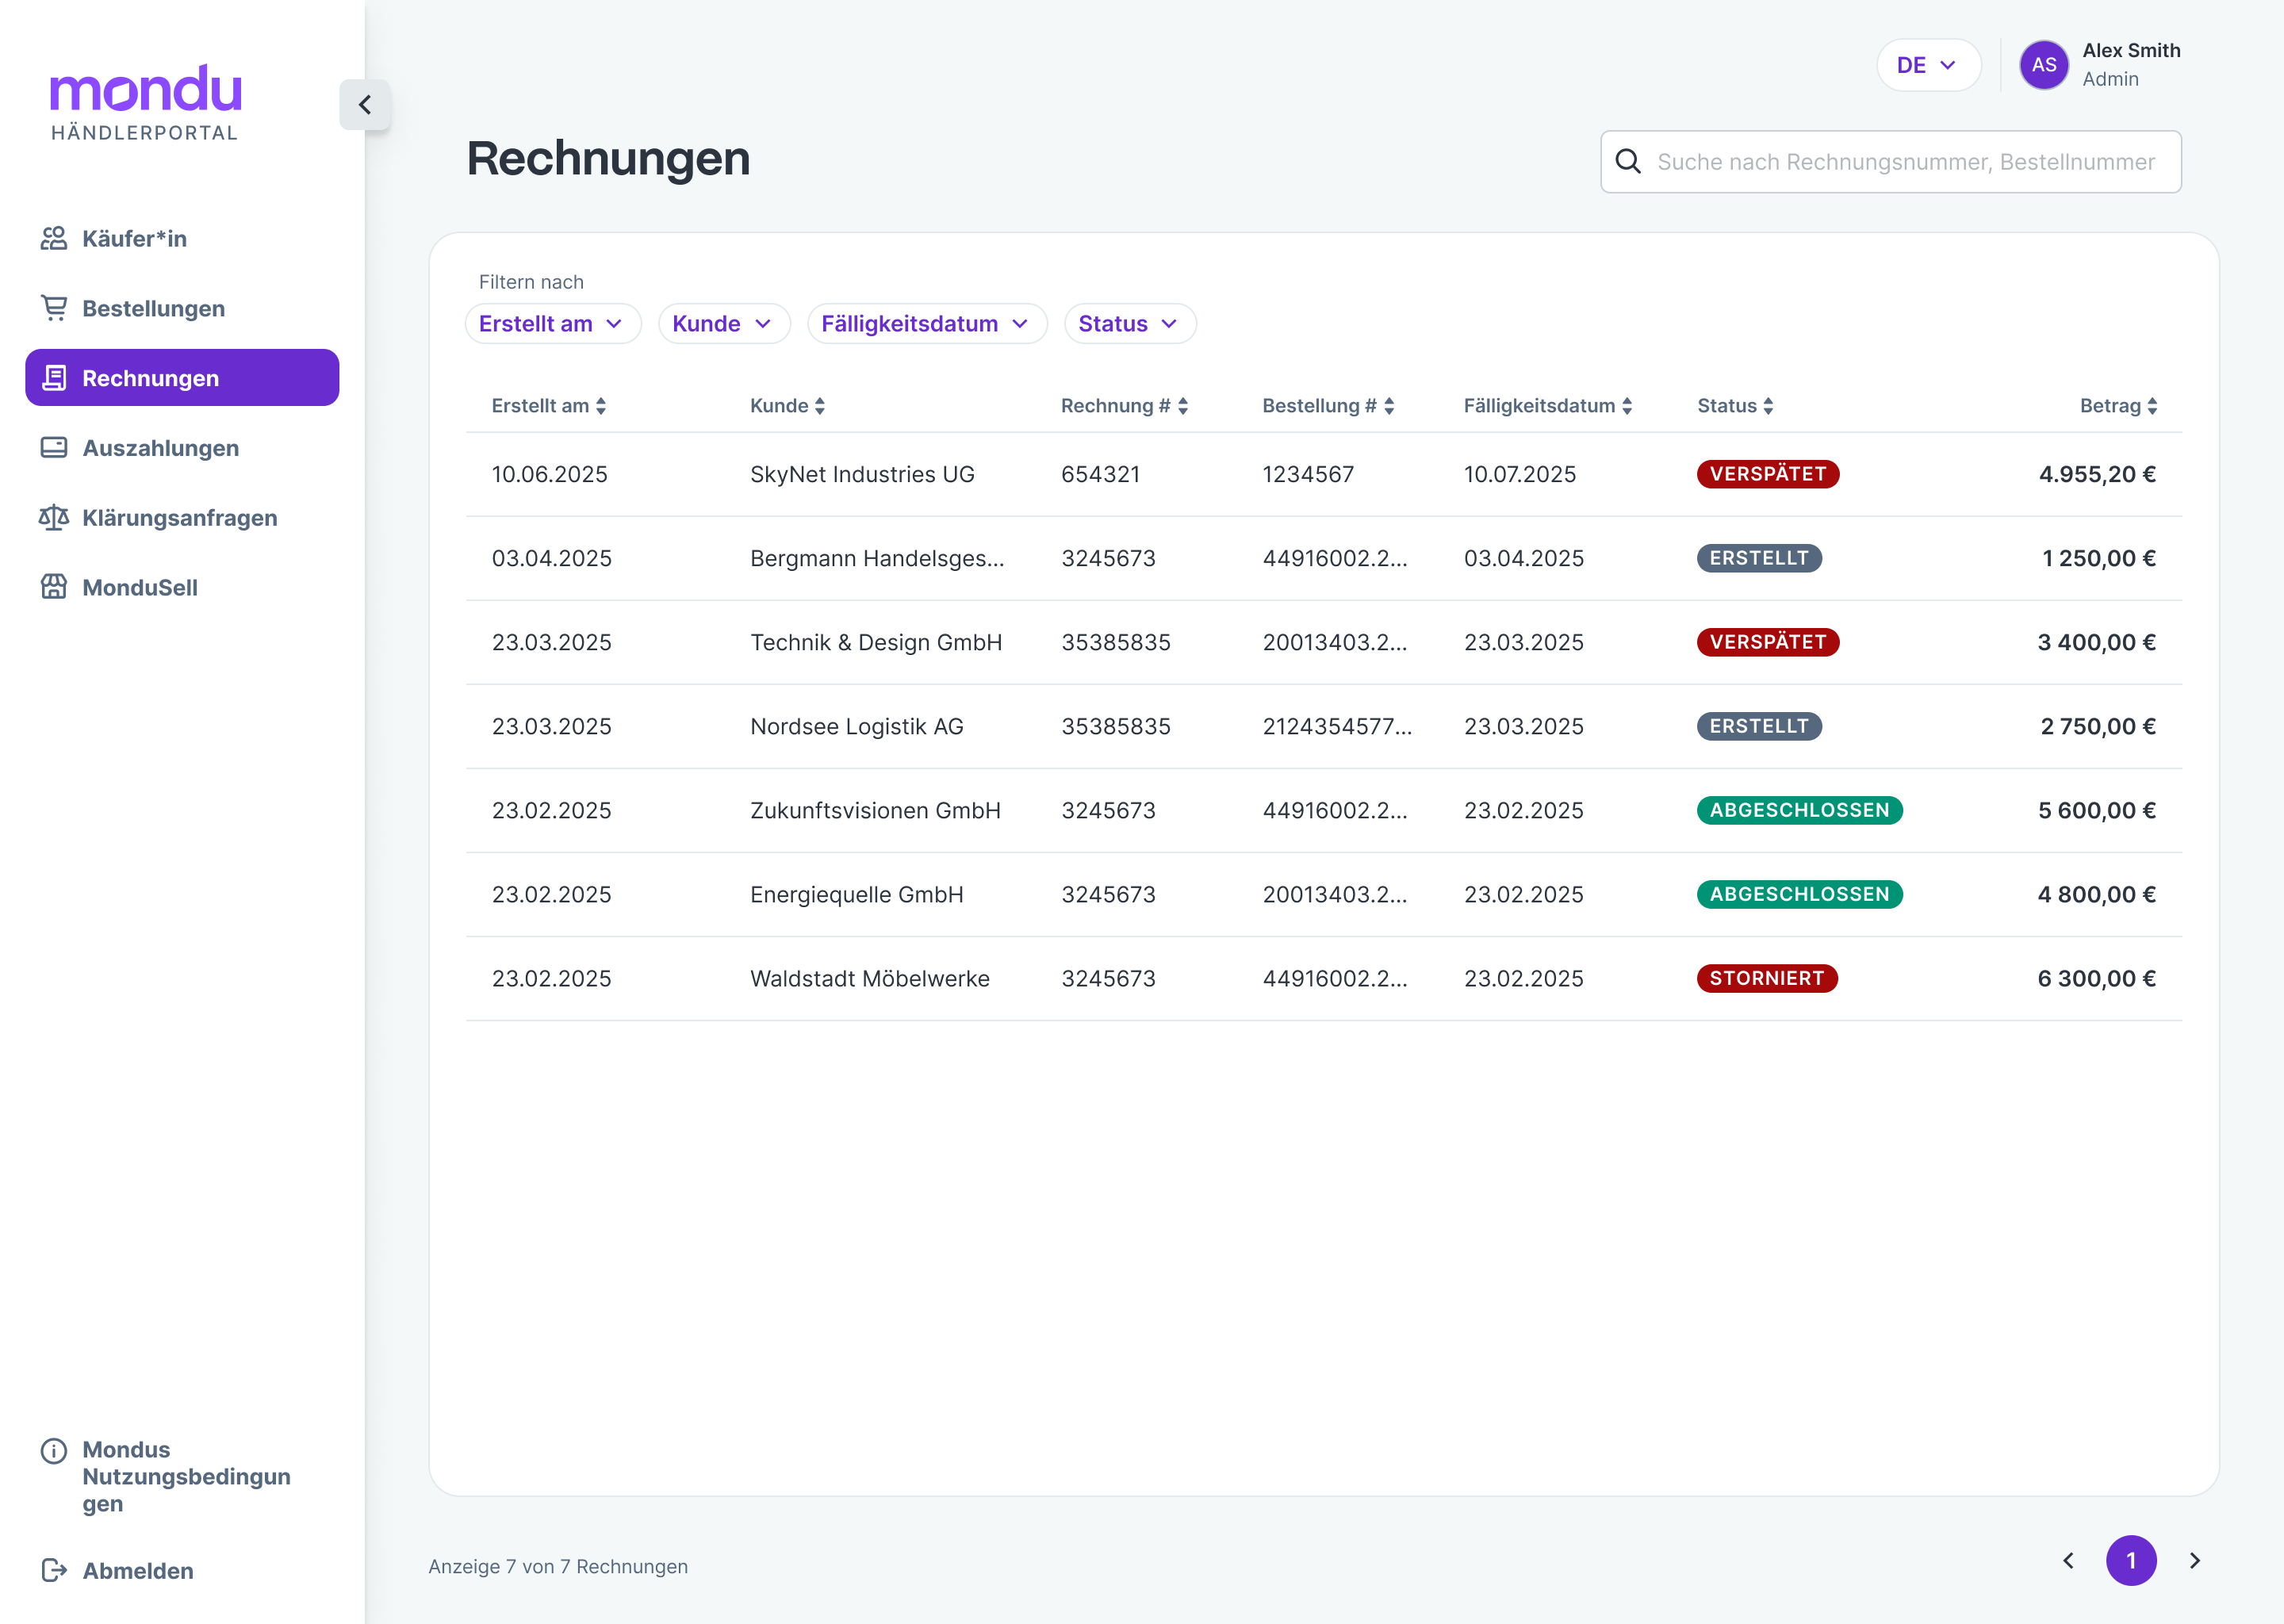Open the DE language dropdown
2284x1624 pixels.
point(1927,65)
